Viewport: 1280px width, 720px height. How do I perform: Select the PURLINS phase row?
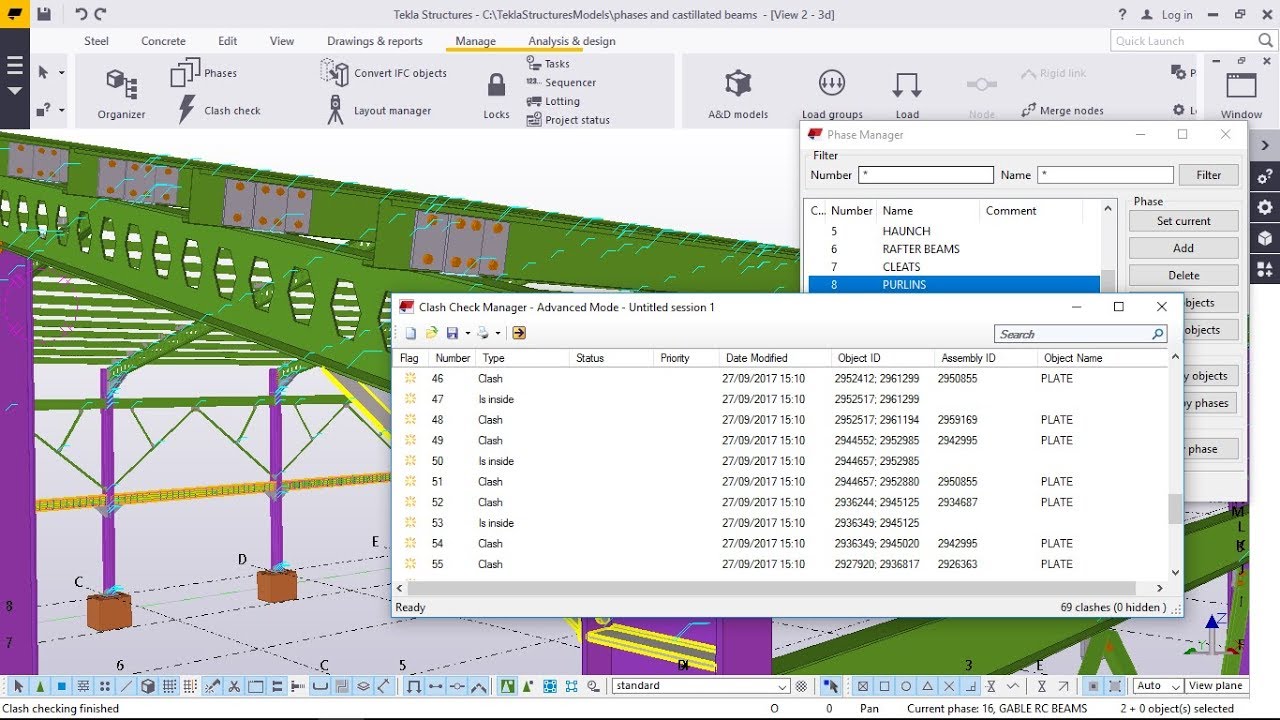point(952,285)
